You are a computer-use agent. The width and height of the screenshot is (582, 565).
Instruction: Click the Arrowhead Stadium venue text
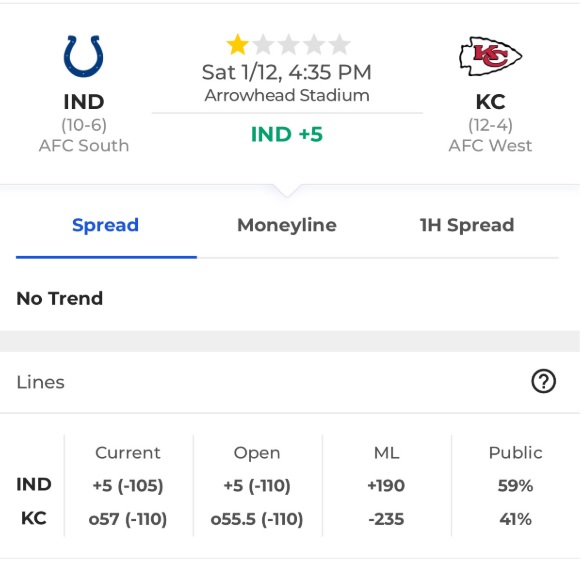coord(287,95)
